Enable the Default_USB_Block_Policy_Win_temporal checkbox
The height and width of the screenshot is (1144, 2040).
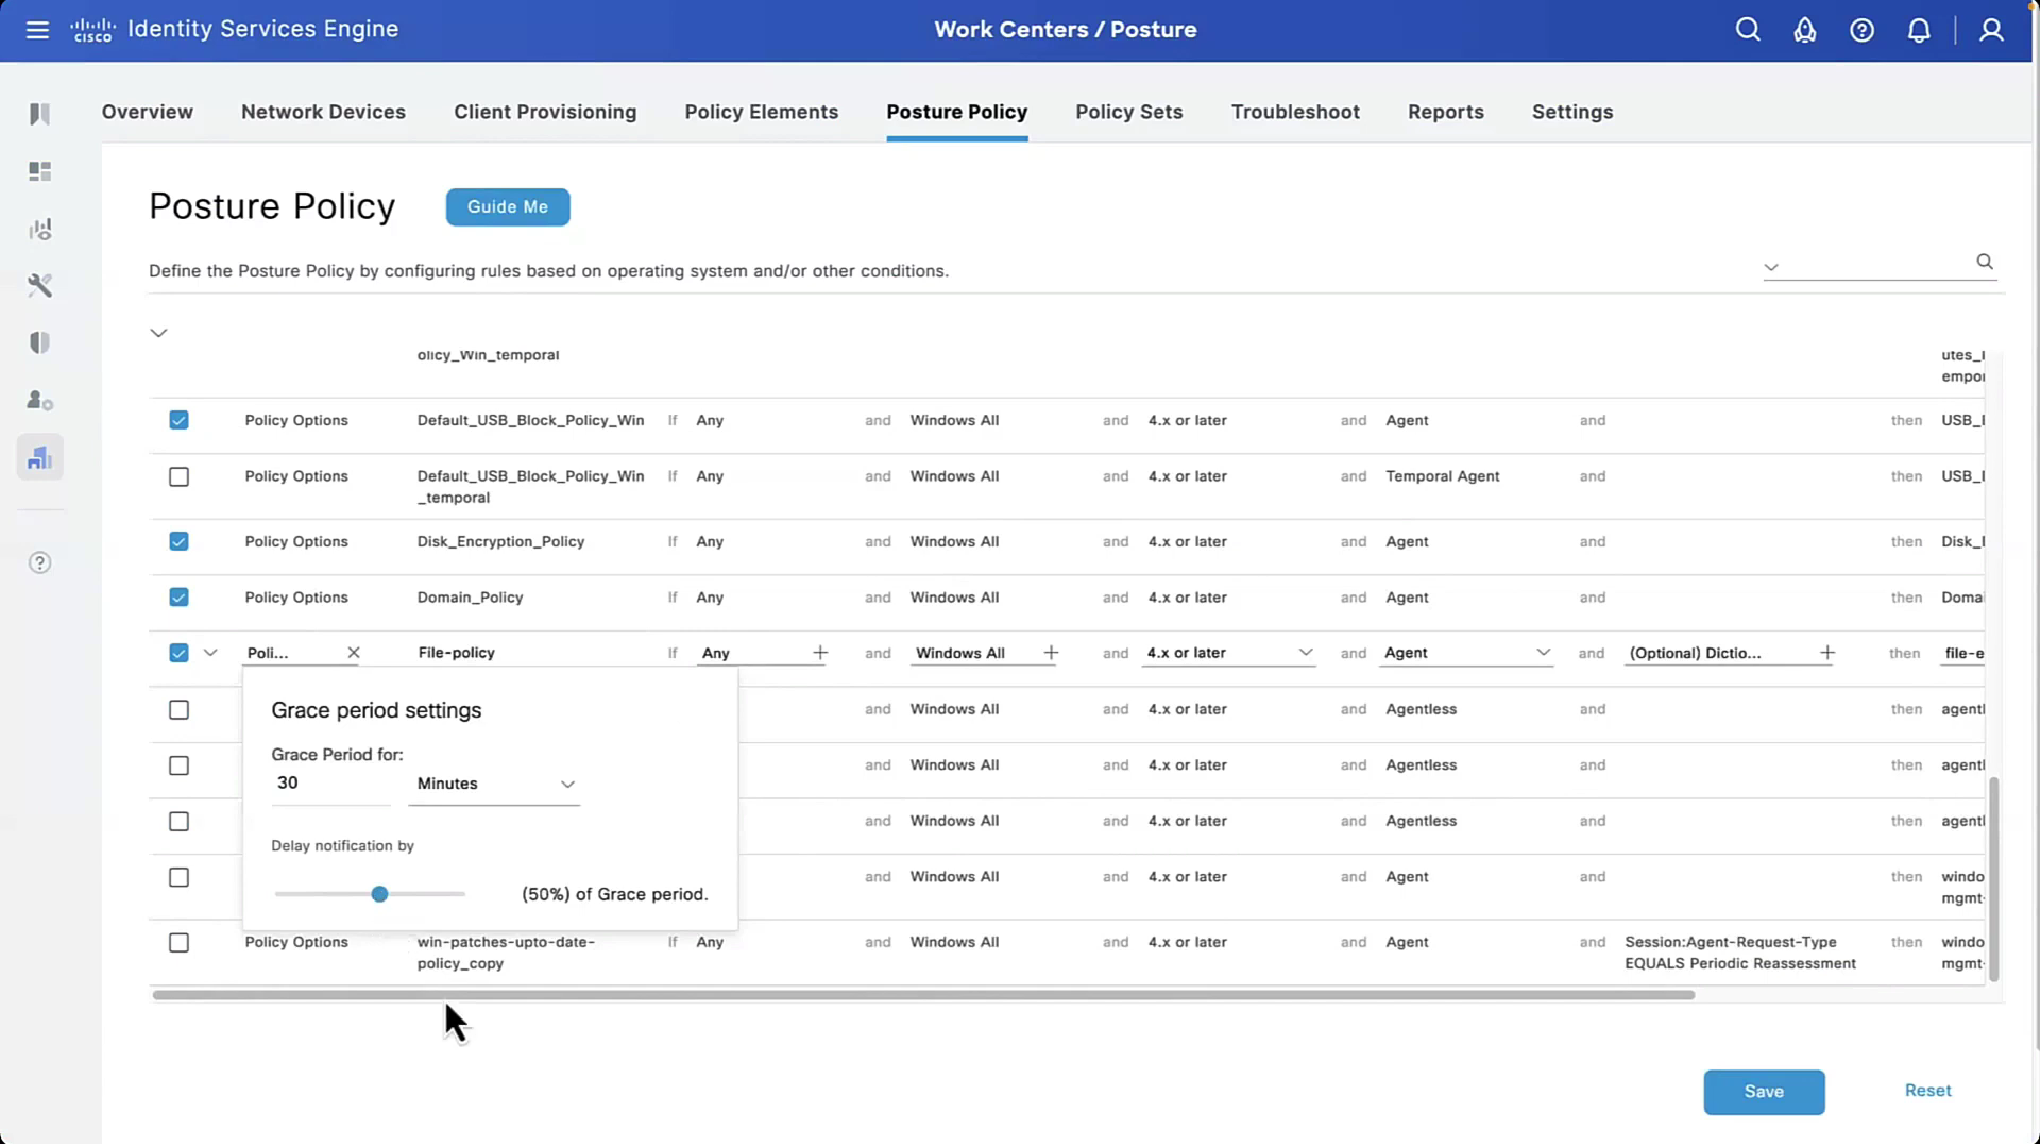pyautogui.click(x=179, y=477)
